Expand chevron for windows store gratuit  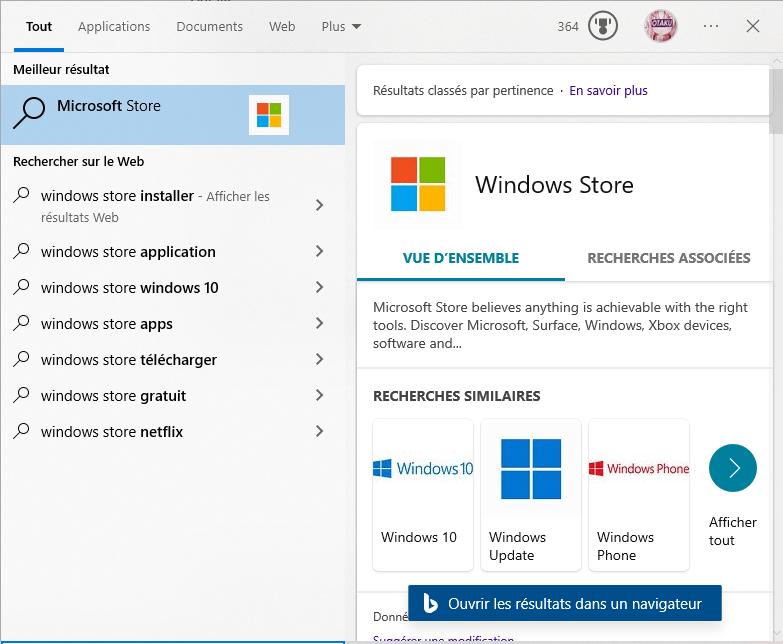320,395
